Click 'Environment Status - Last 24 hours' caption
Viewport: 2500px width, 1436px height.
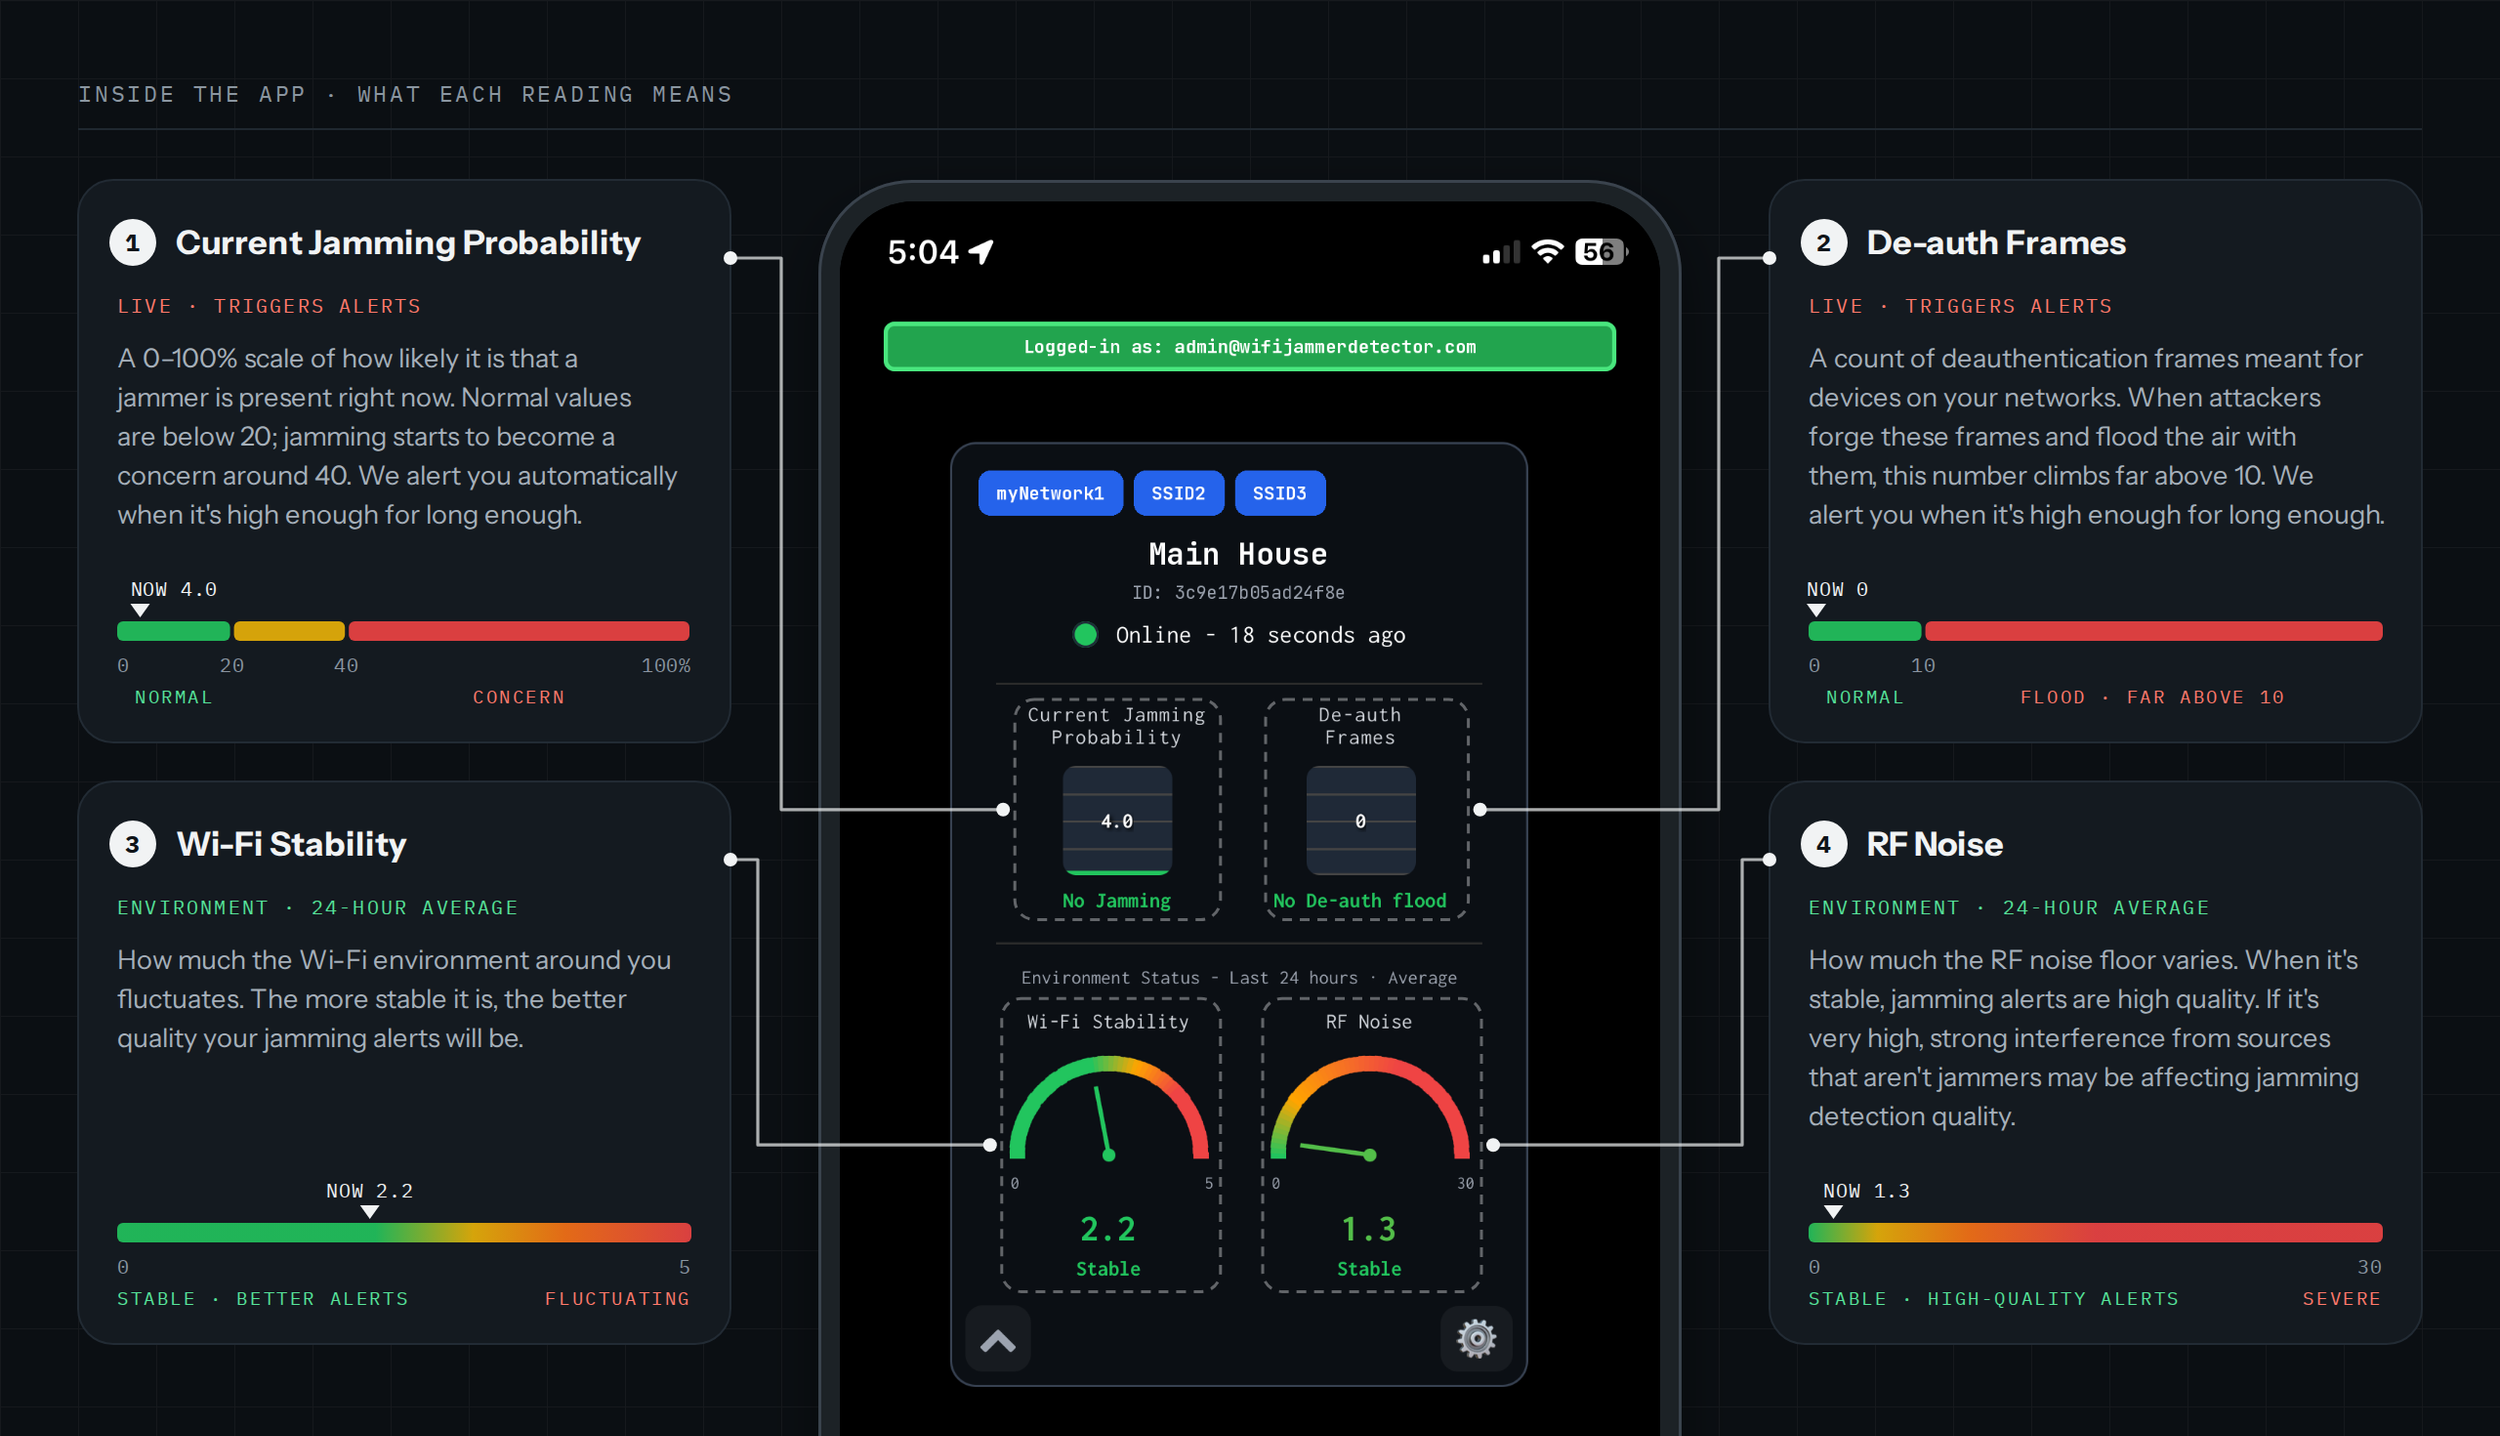pos(1238,978)
